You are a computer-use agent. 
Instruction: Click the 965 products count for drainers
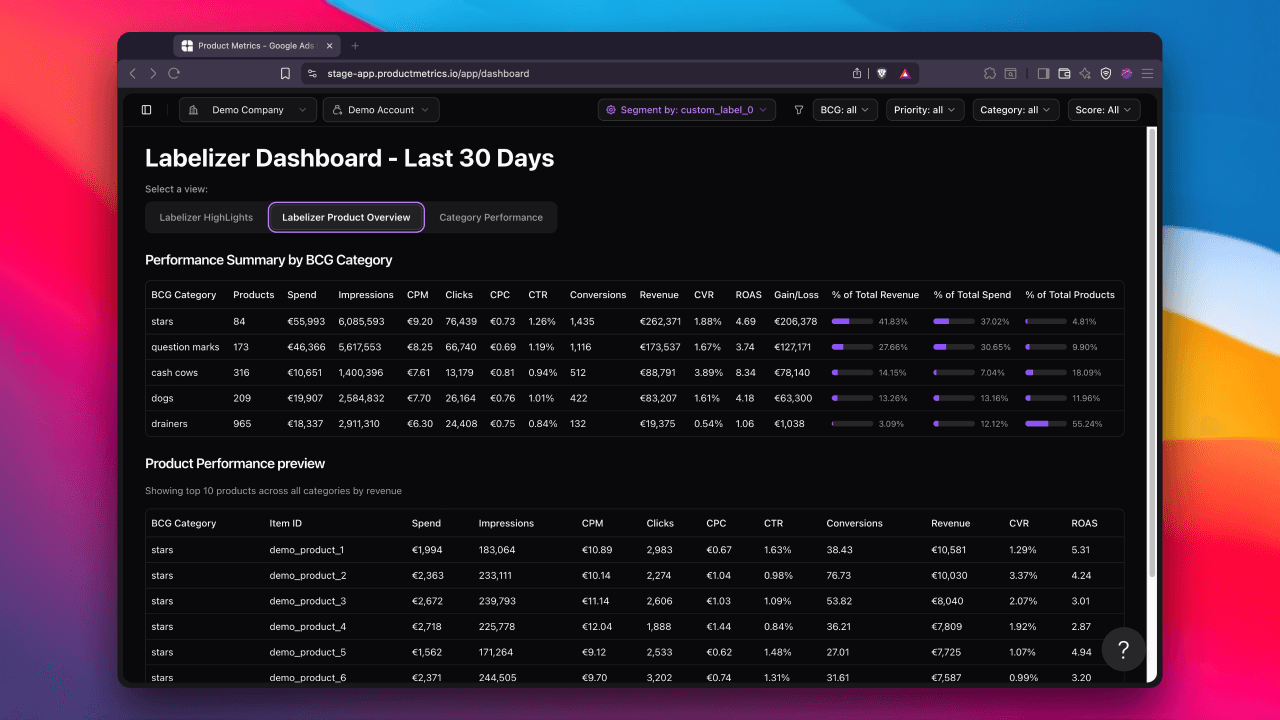241,424
